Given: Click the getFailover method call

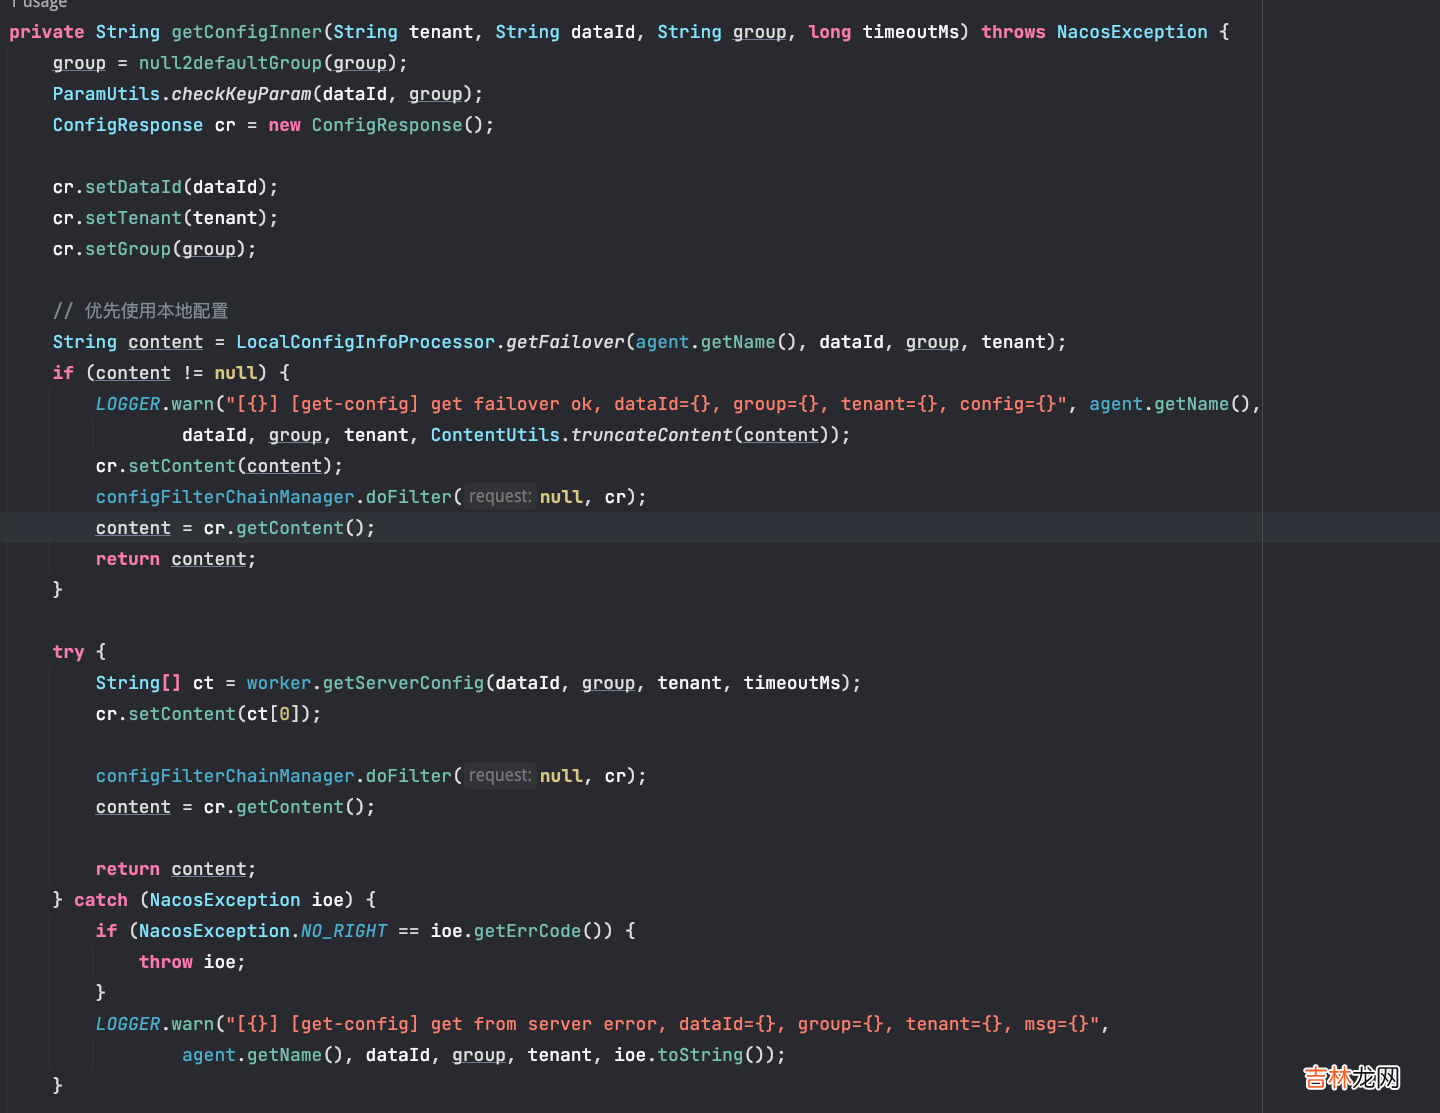Looking at the screenshot, I should (x=565, y=342).
